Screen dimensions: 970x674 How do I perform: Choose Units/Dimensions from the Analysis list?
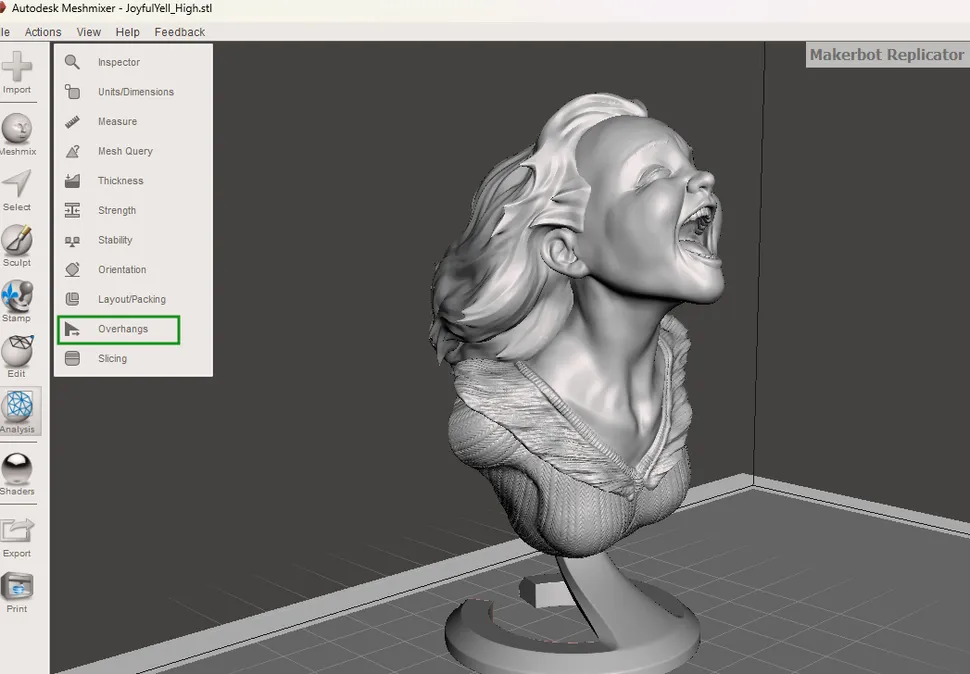[136, 92]
